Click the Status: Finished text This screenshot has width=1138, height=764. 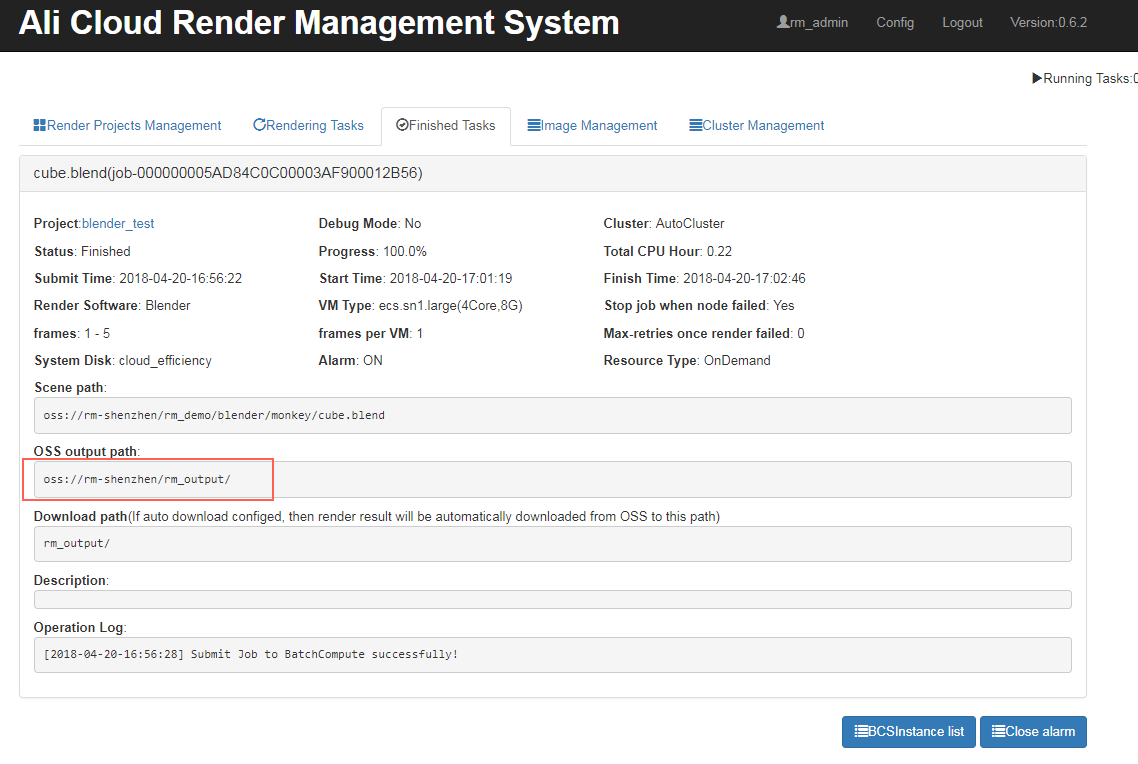point(82,251)
